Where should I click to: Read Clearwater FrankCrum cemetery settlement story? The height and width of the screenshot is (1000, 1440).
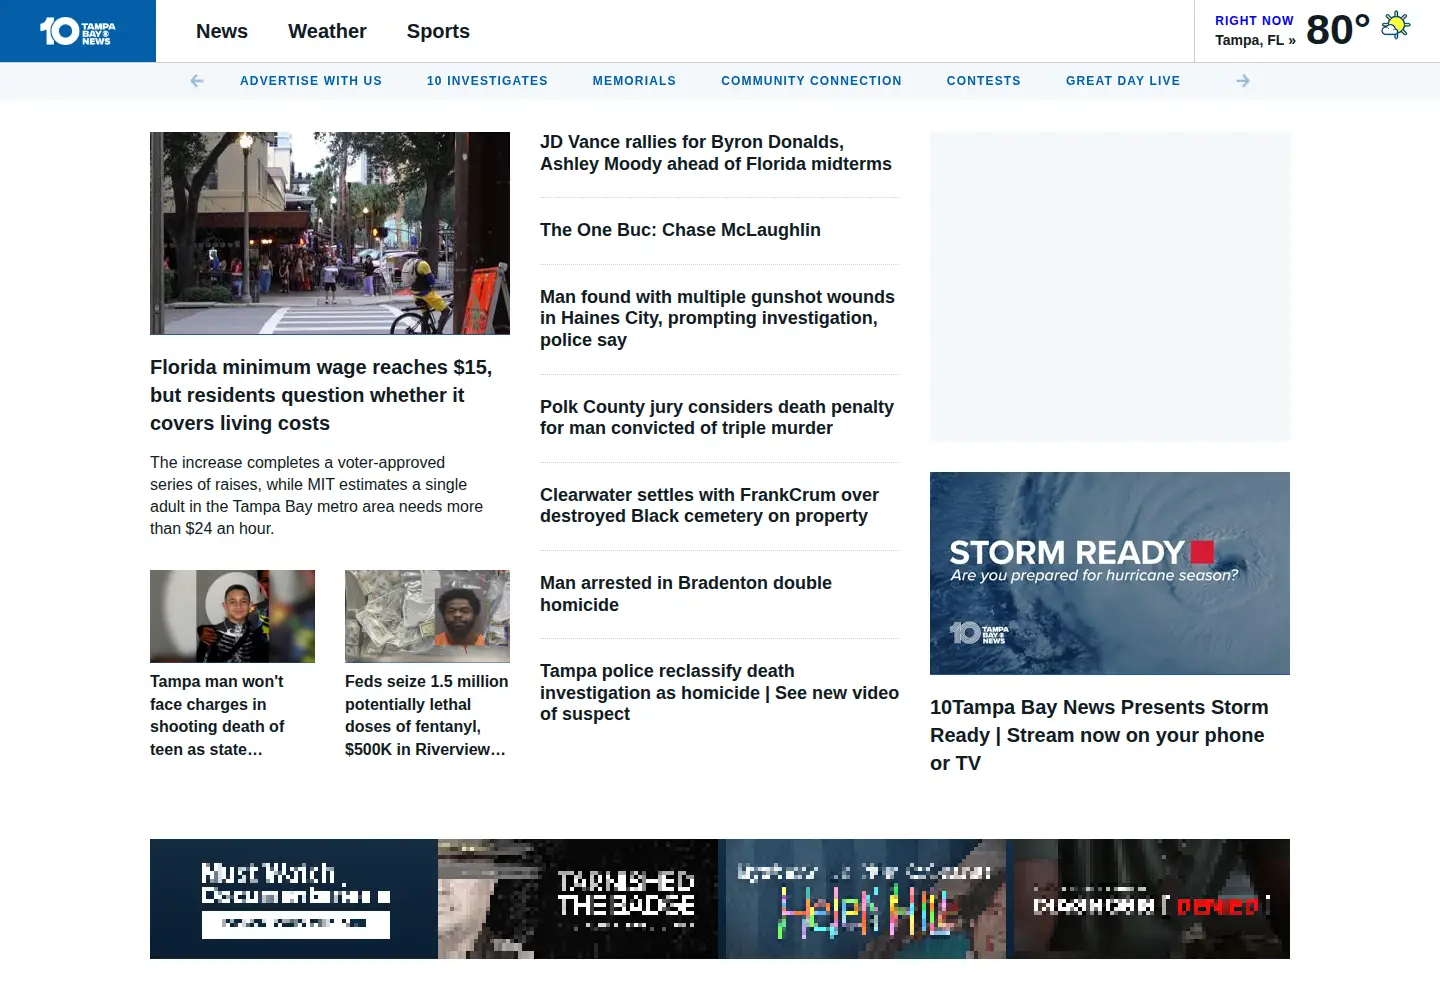pyautogui.click(x=710, y=505)
